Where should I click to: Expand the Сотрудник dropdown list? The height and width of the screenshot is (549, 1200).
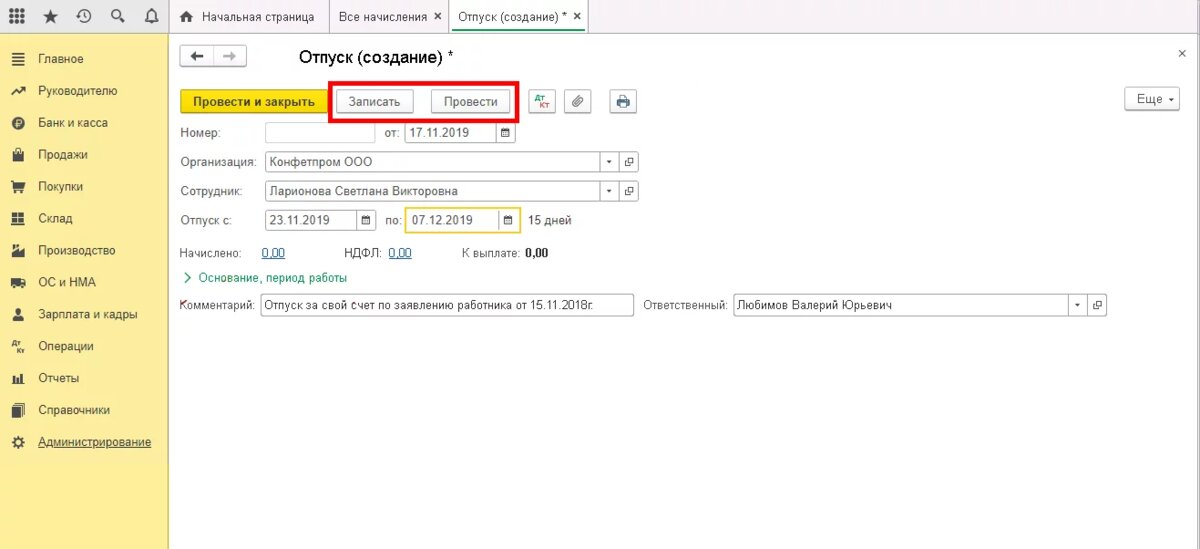point(609,191)
